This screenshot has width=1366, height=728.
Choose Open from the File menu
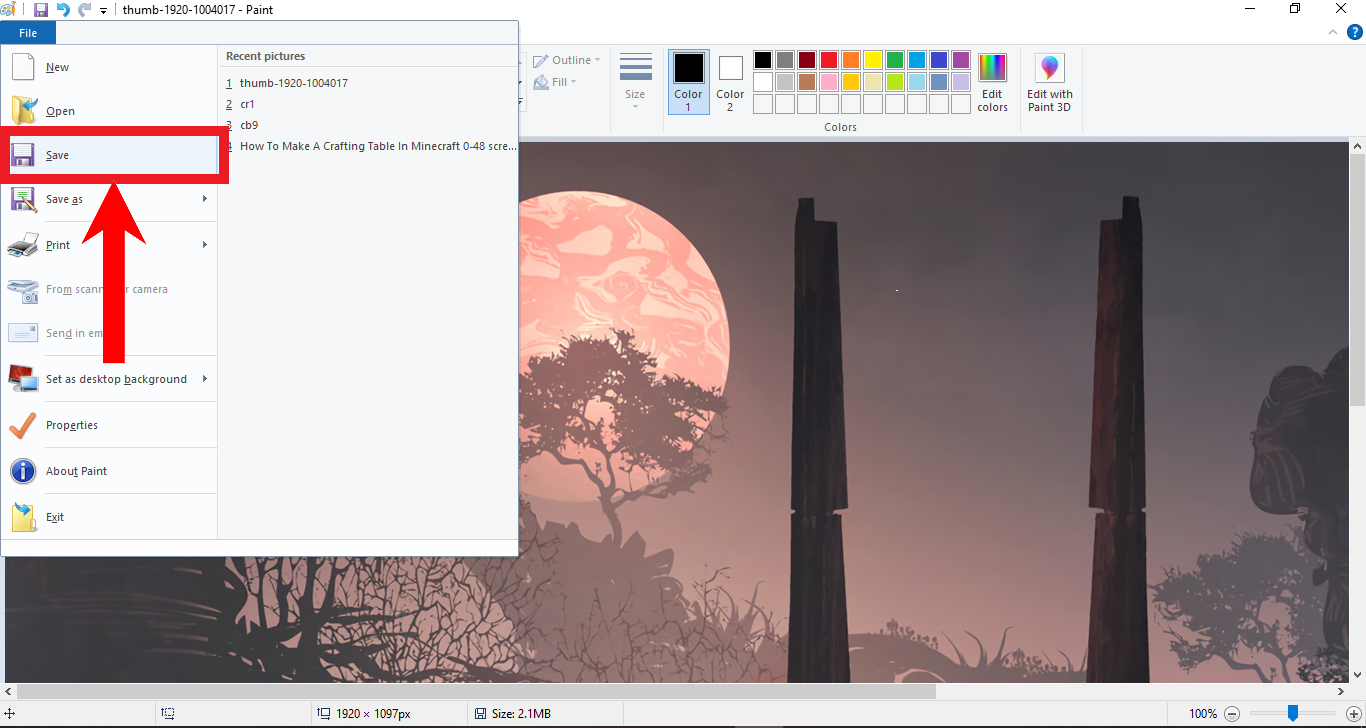(x=110, y=111)
